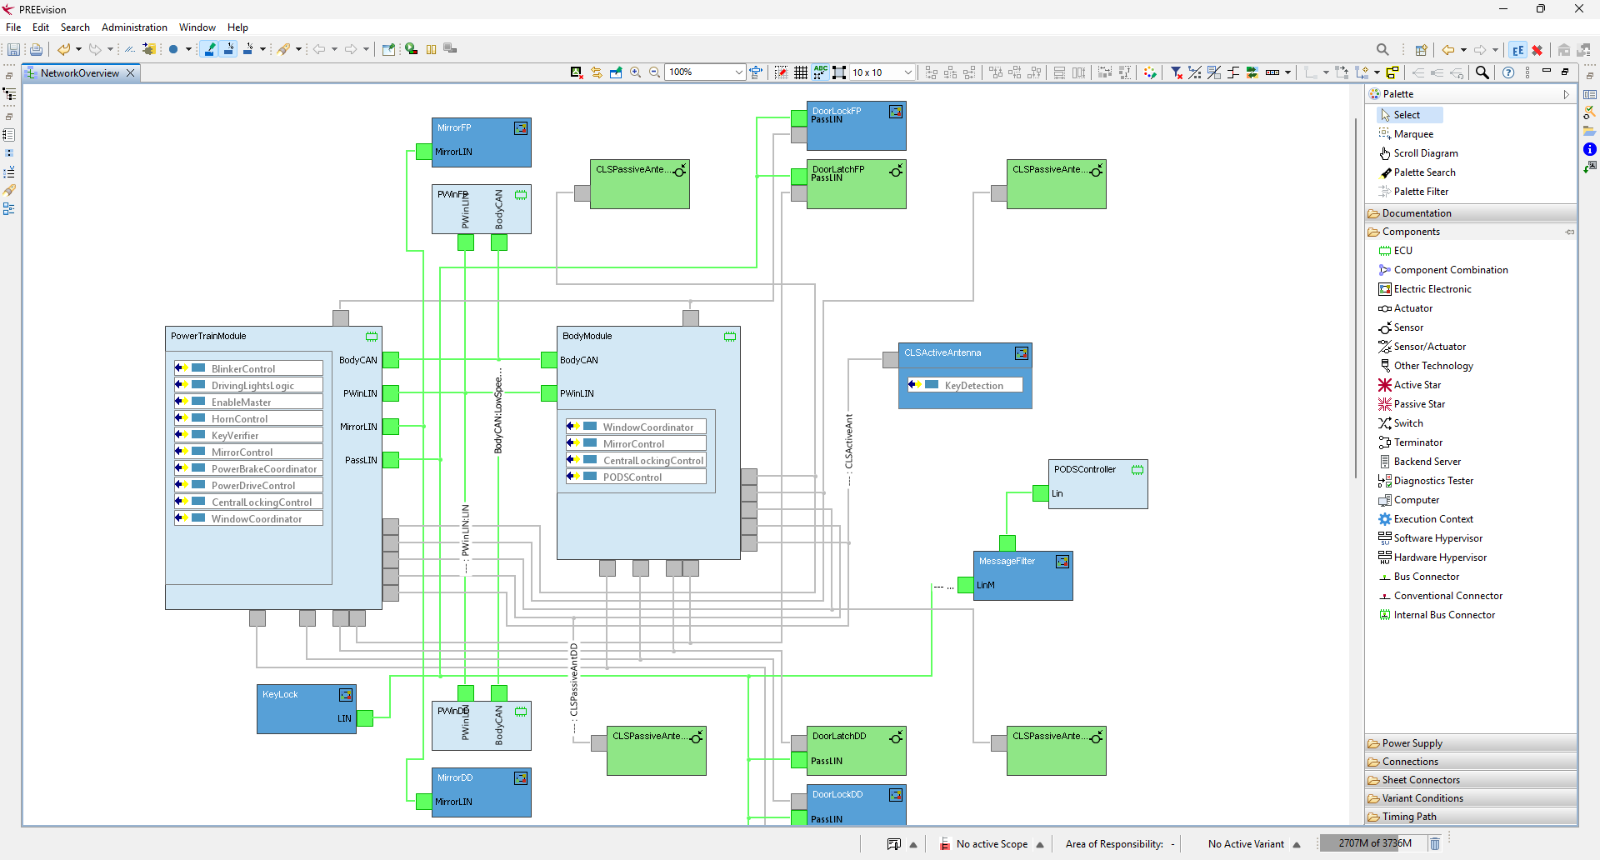Click the Undo arrow icon
Screen dimensions: 1600x860
[x=64, y=49]
